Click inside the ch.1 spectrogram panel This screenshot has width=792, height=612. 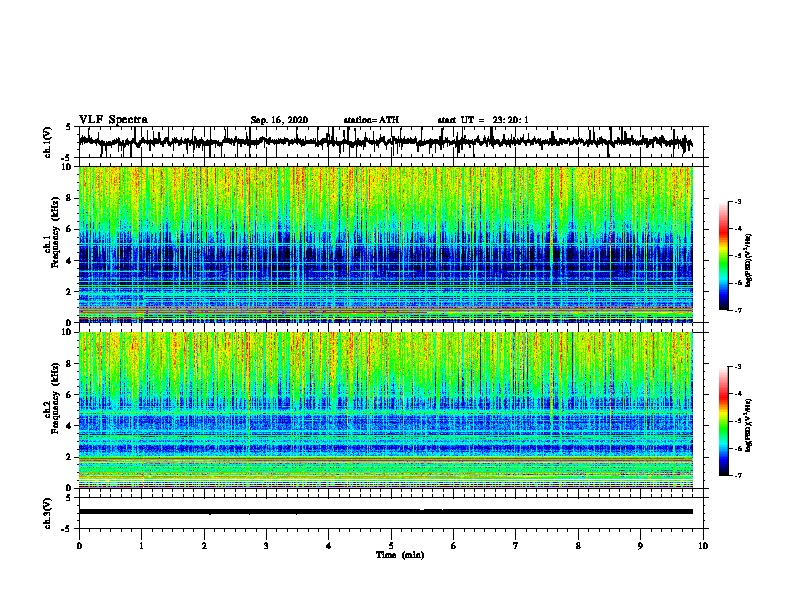pyautogui.click(x=385, y=244)
